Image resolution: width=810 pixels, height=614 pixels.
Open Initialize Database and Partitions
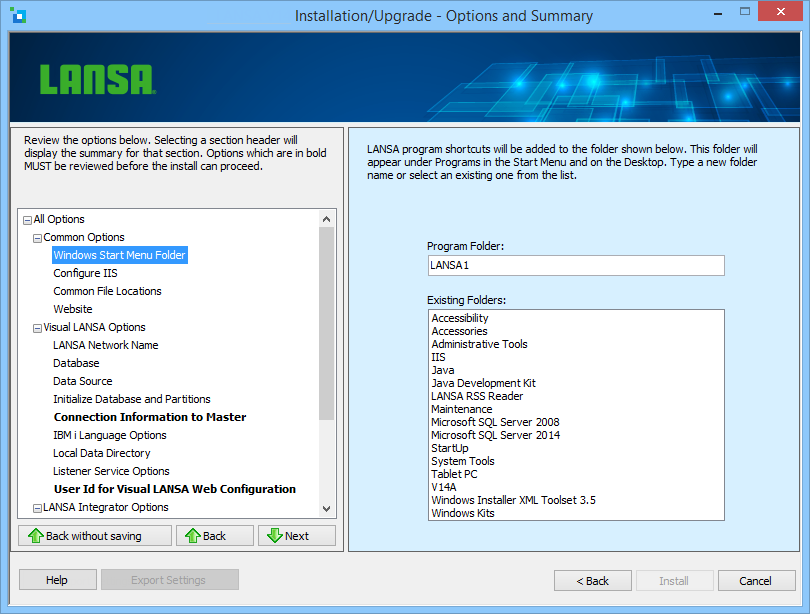[132, 399]
